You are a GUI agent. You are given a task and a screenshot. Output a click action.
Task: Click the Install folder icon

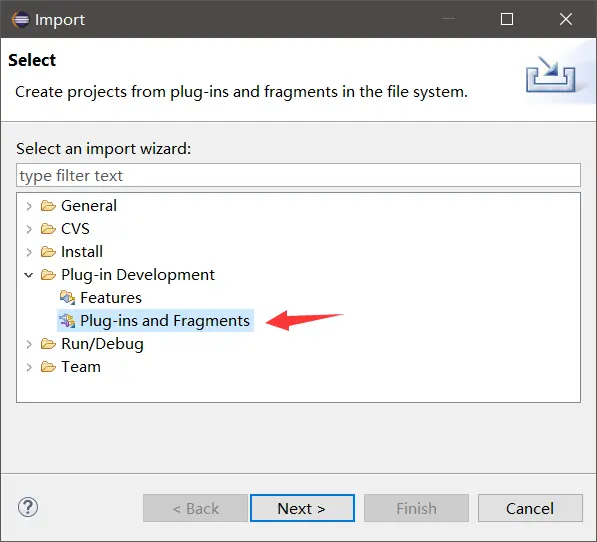[x=48, y=252]
